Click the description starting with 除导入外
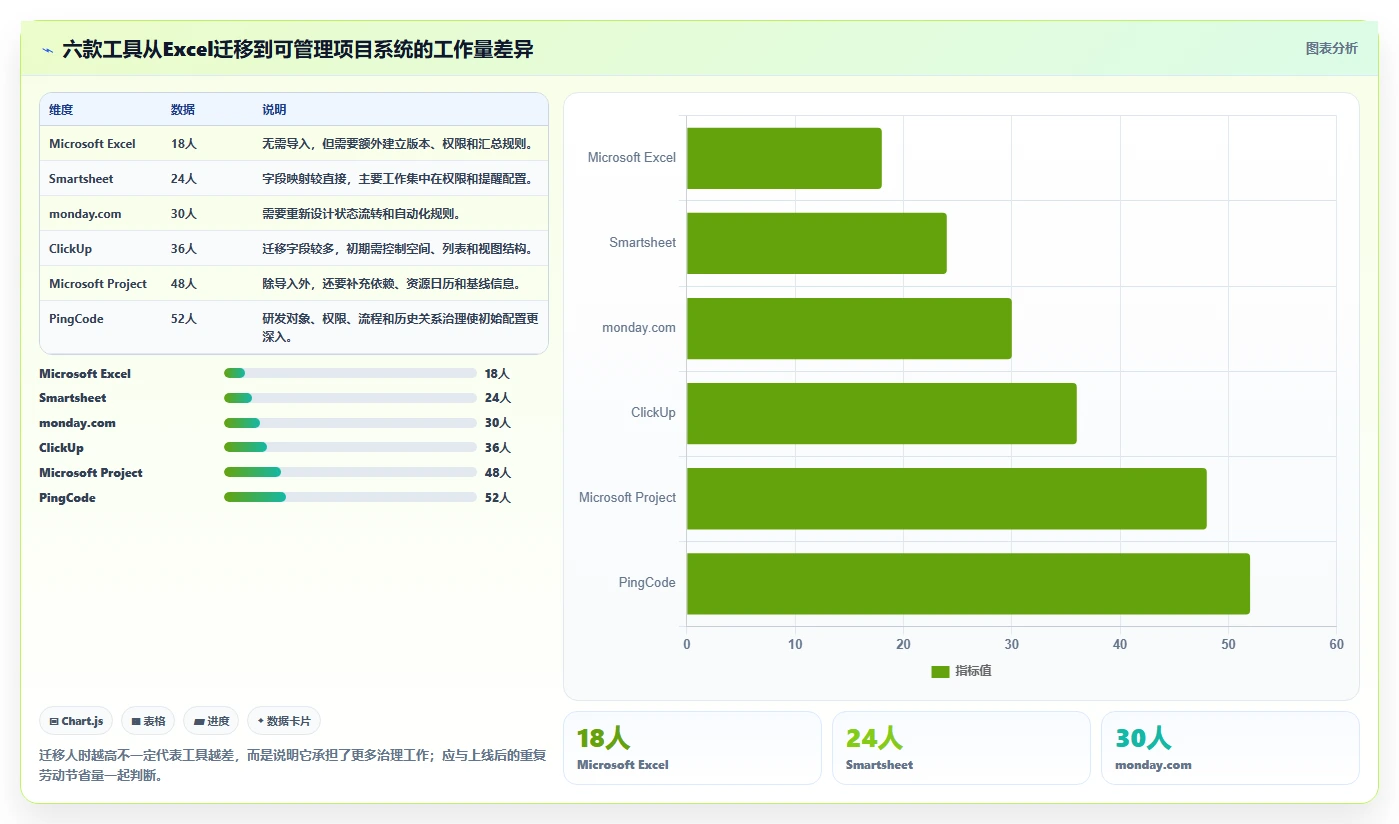Image resolution: width=1399 pixels, height=824 pixels. tap(393, 284)
